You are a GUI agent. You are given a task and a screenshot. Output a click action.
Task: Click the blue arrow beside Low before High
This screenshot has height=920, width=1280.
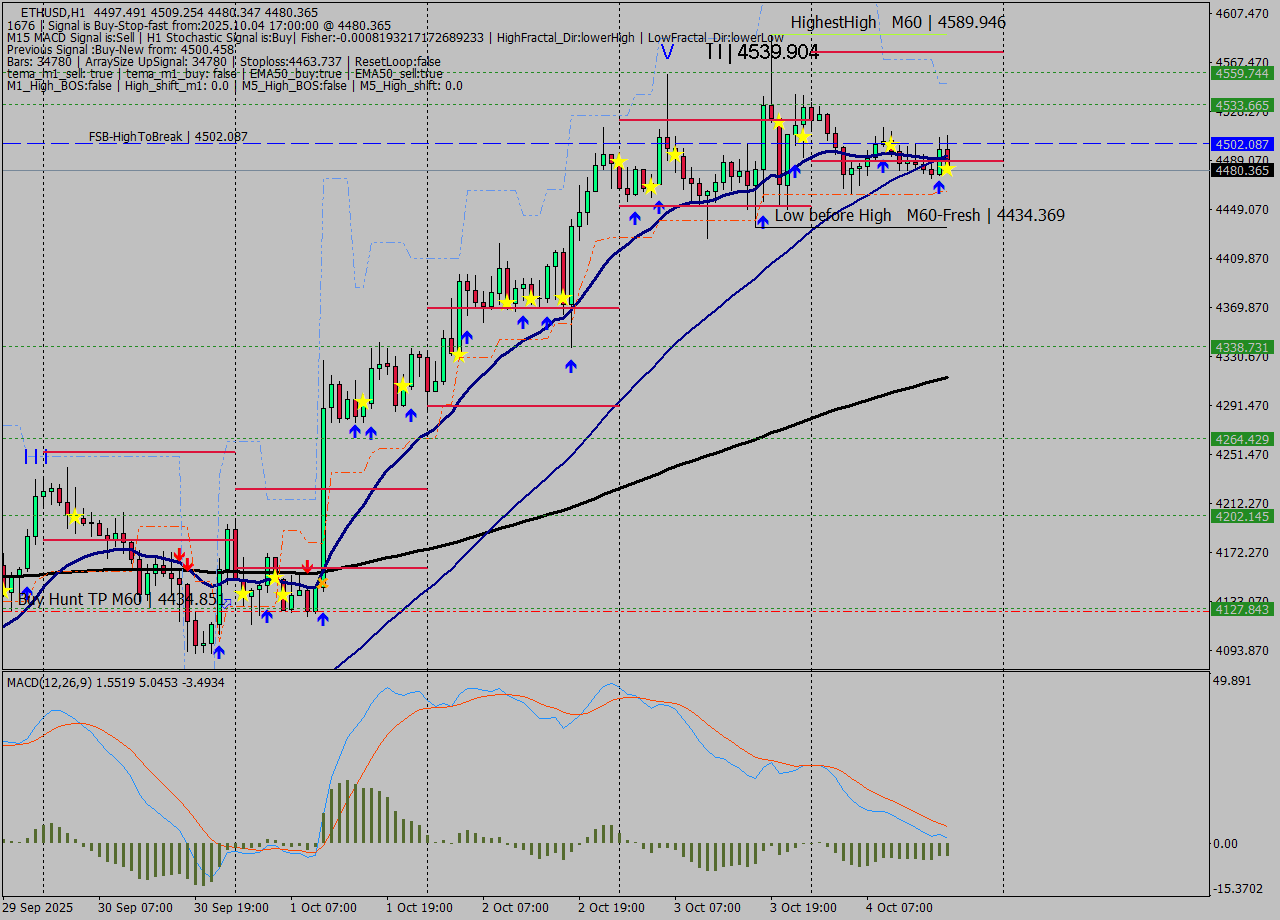tap(762, 221)
